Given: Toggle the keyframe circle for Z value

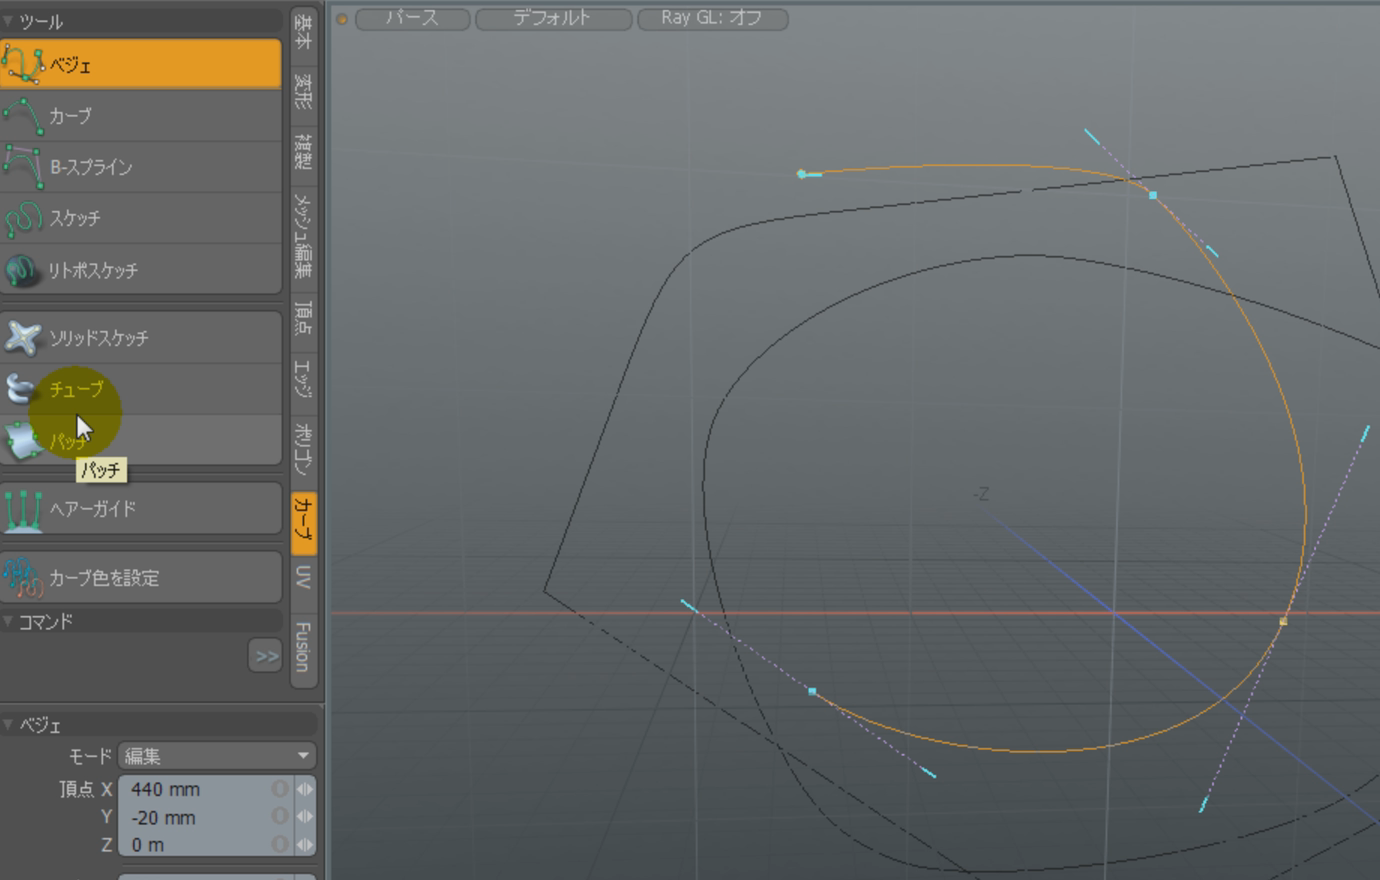Looking at the screenshot, I should pyautogui.click(x=280, y=845).
